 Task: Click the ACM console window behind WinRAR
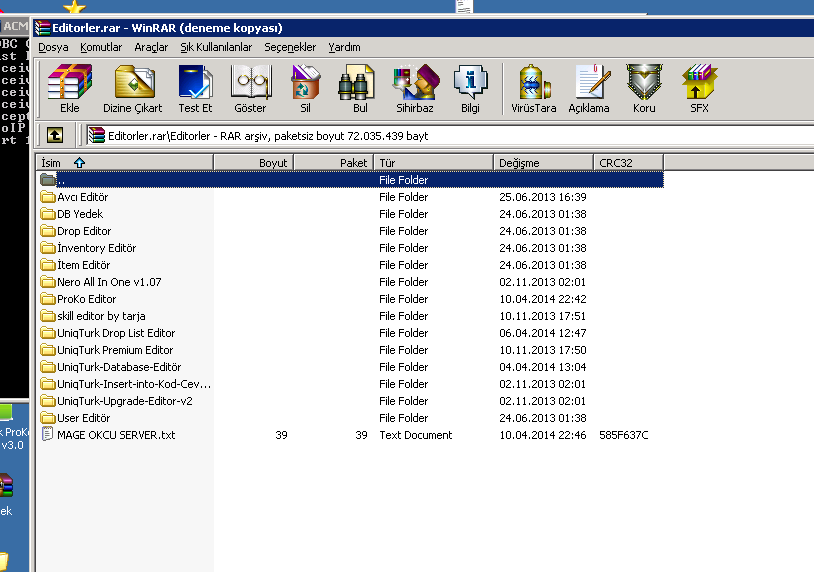tap(15, 208)
